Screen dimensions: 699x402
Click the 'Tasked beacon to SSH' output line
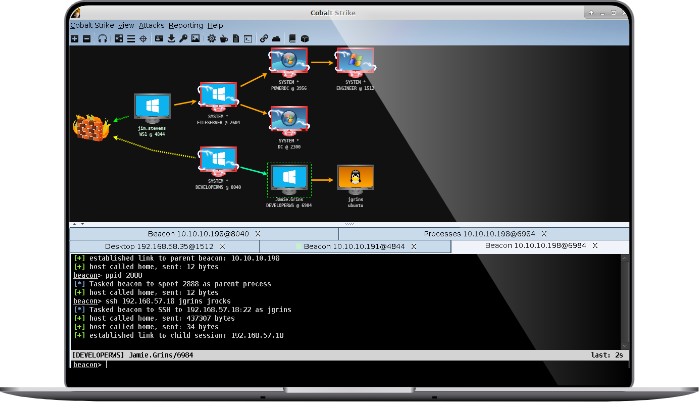[x=182, y=309]
